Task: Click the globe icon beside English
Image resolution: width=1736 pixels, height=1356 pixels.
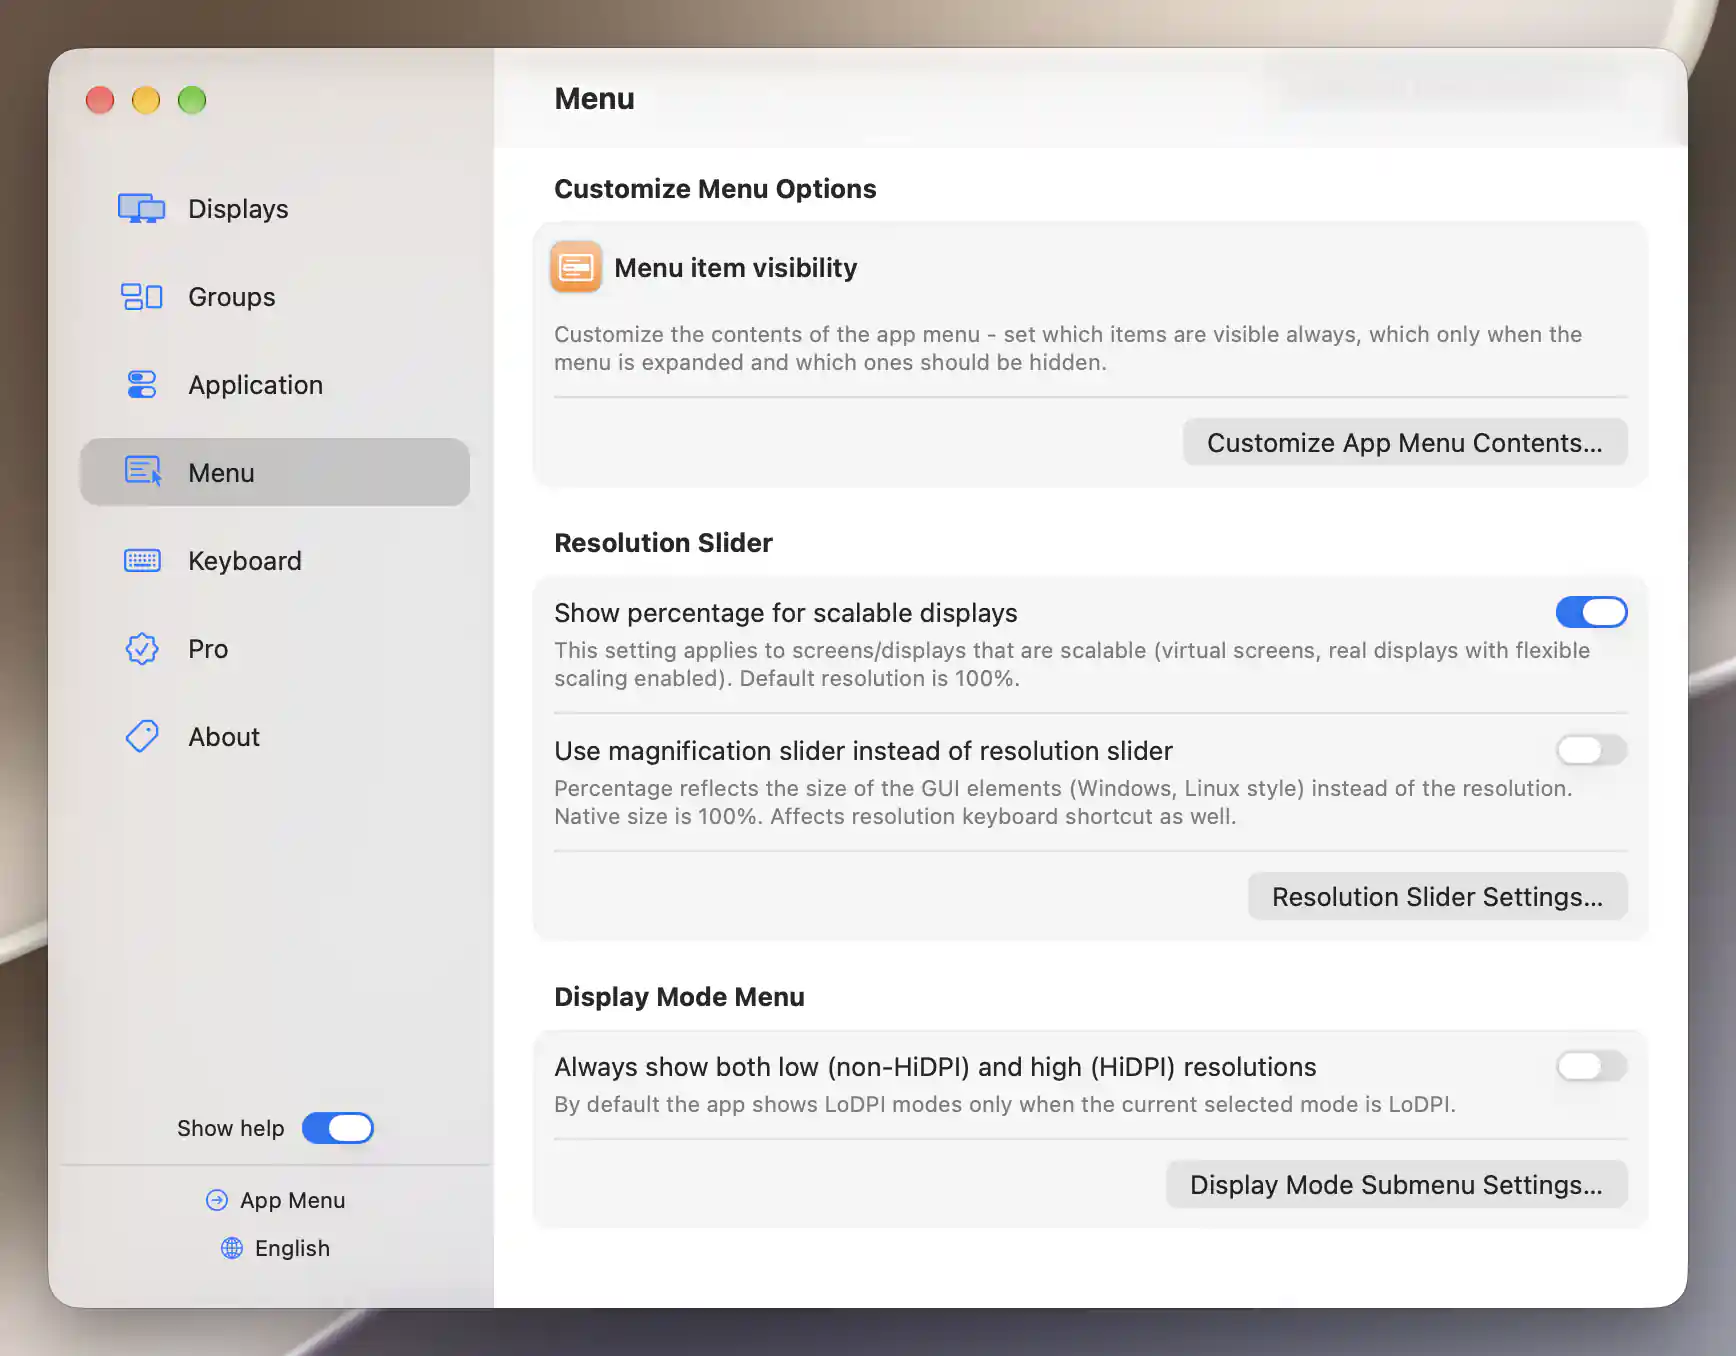Action: click(231, 1248)
